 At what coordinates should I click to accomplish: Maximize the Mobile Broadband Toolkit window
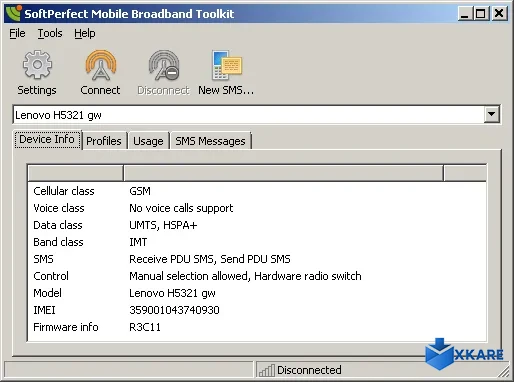481,13
